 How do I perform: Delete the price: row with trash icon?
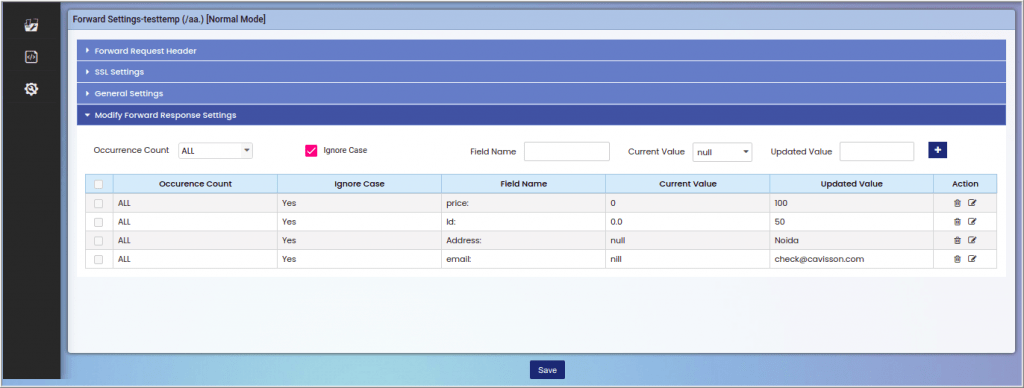[957, 203]
